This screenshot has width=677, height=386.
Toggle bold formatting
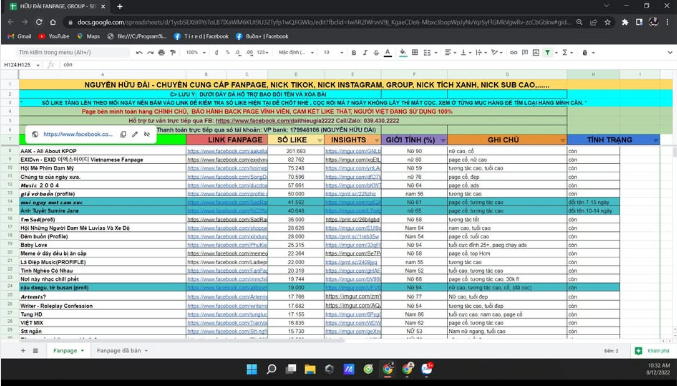tap(354, 52)
